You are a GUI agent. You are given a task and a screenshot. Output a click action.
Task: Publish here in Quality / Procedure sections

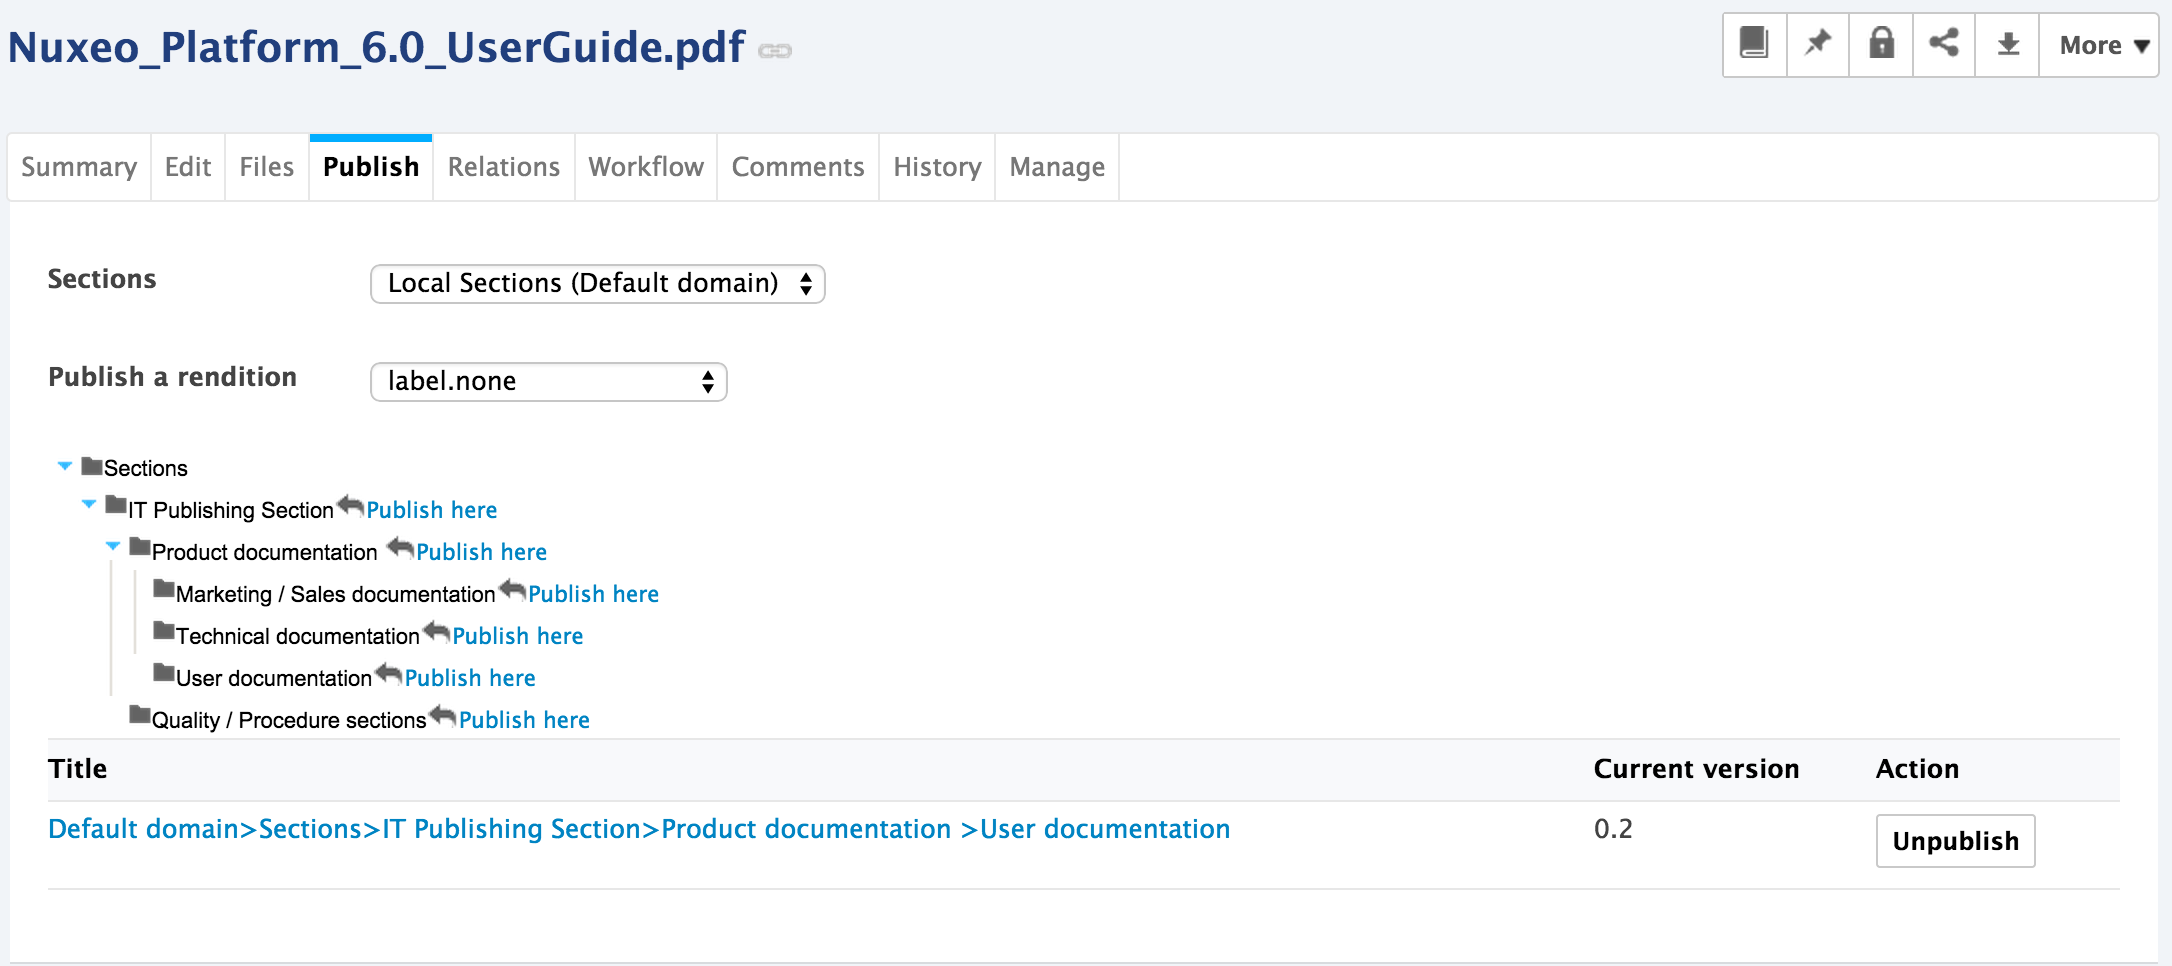524,720
